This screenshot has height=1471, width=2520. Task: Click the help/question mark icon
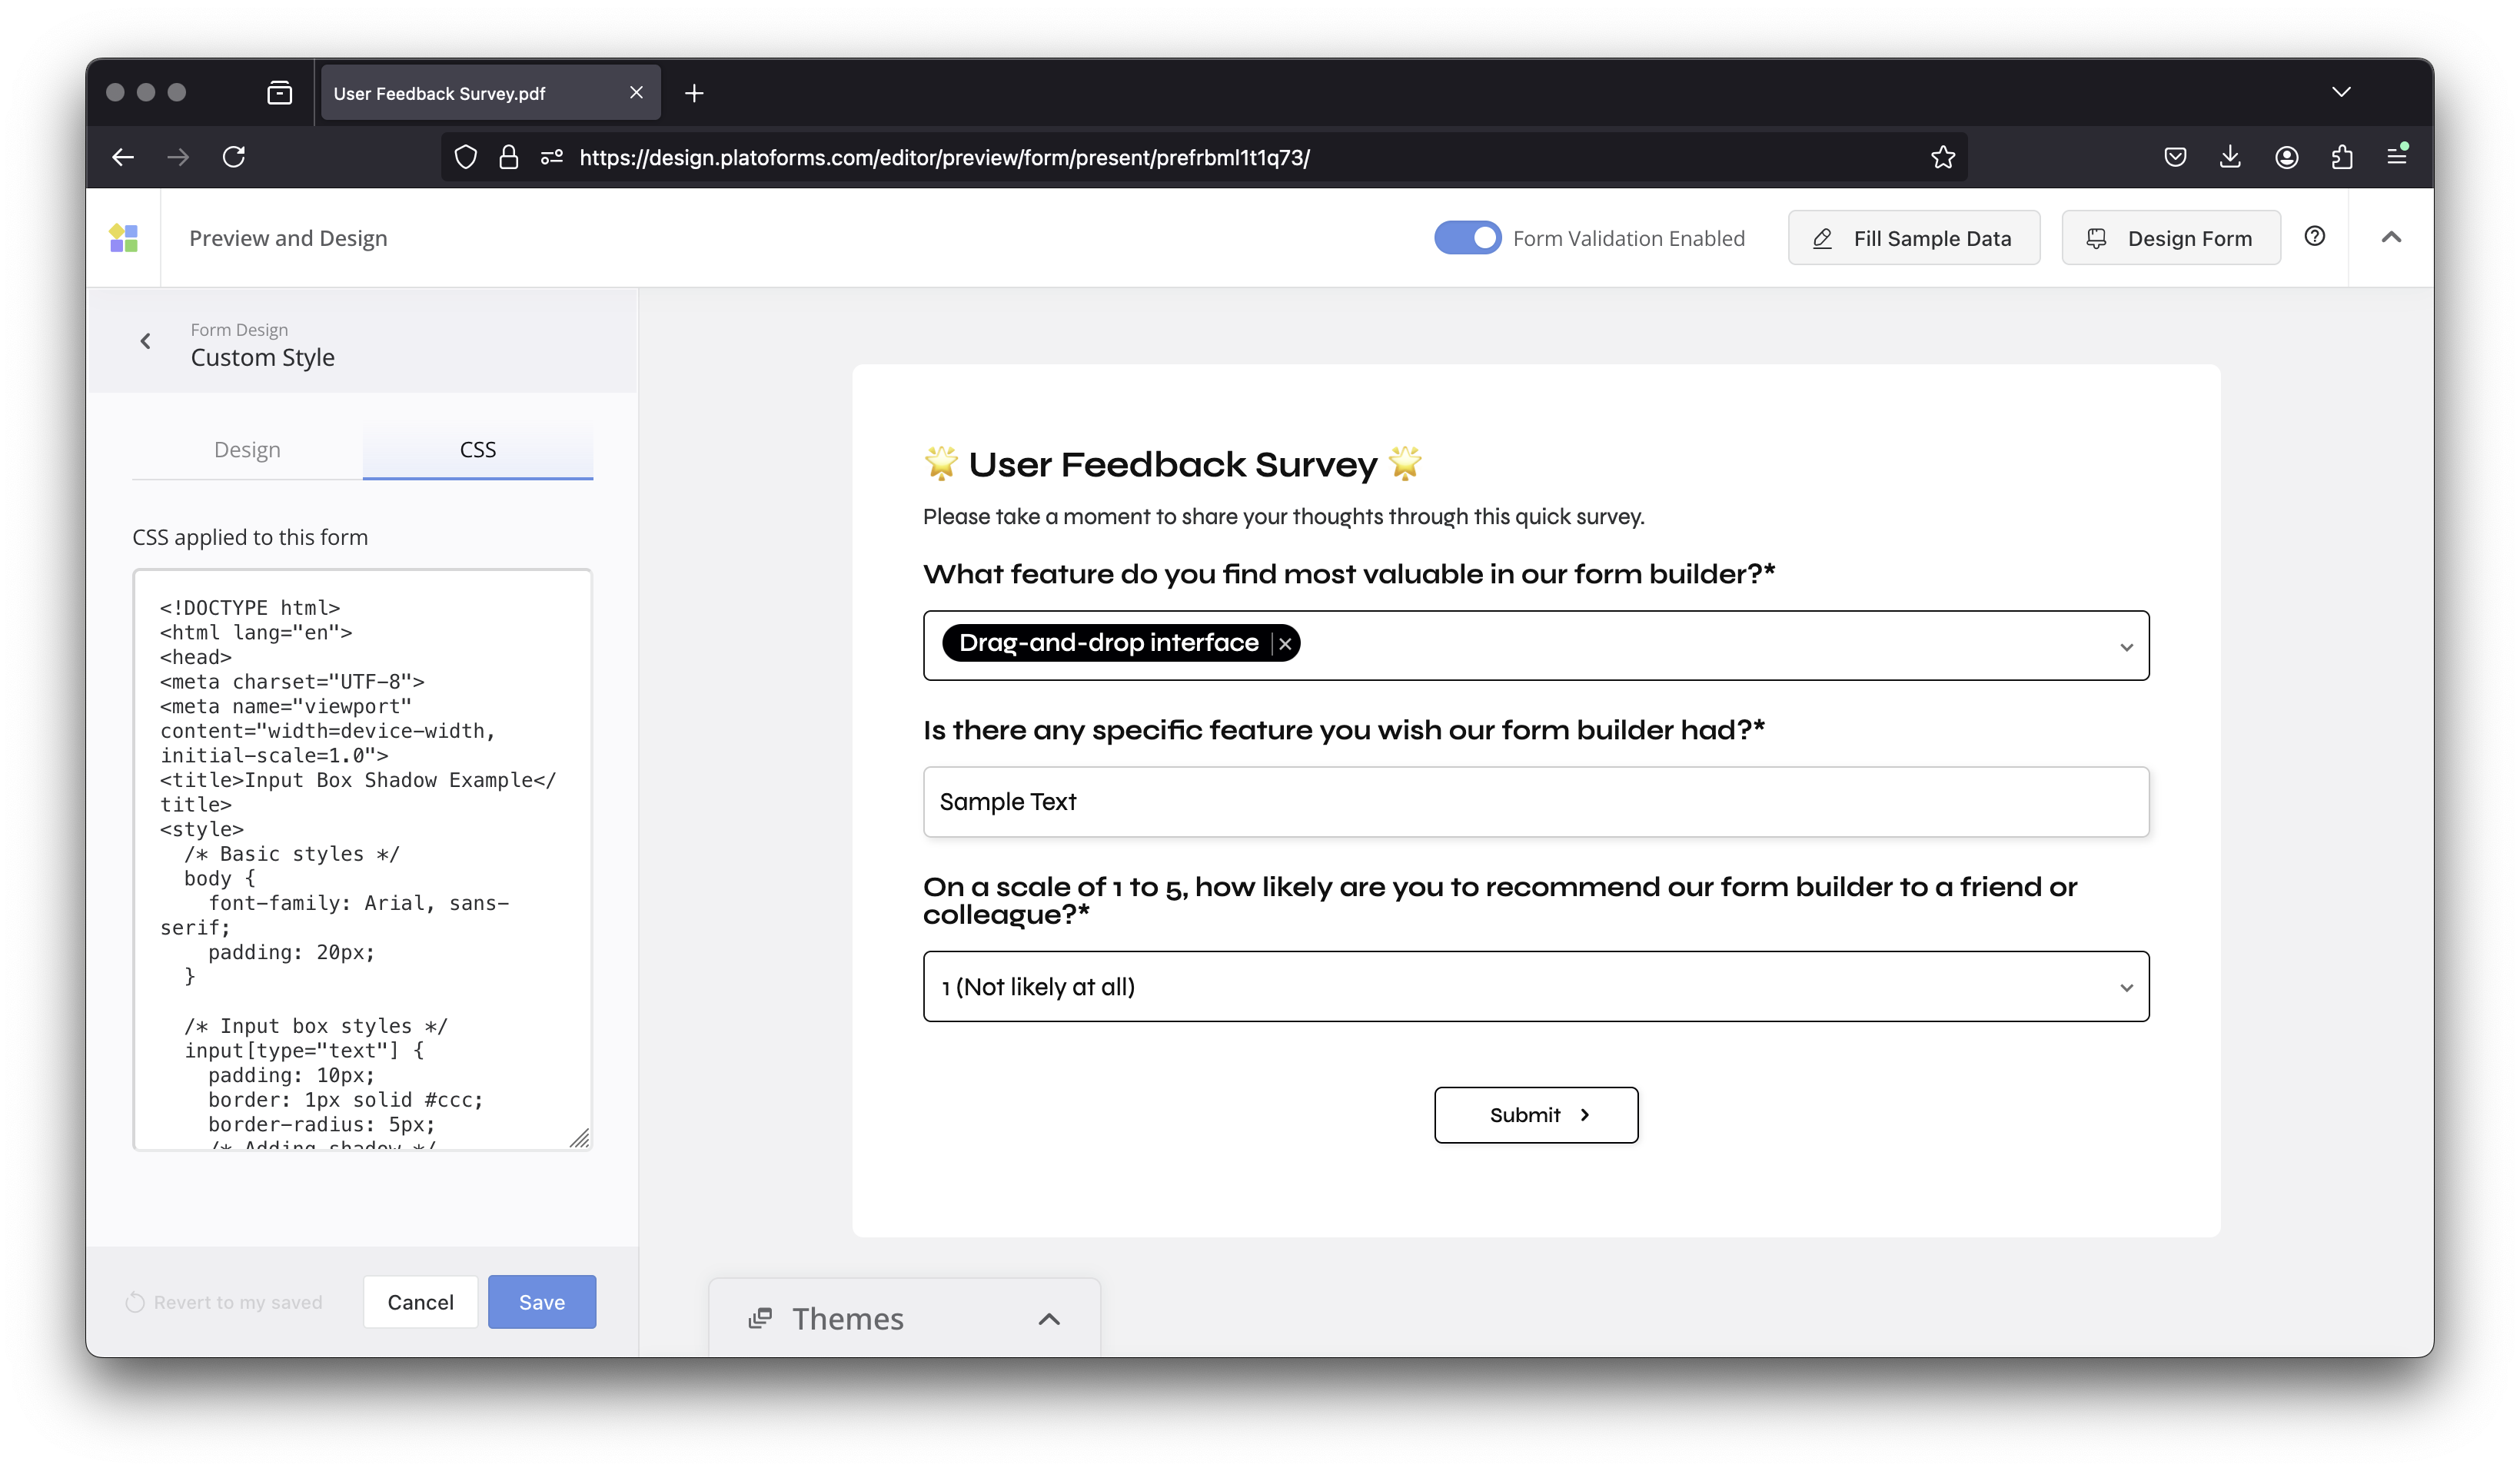click(x=2315, y=237)
